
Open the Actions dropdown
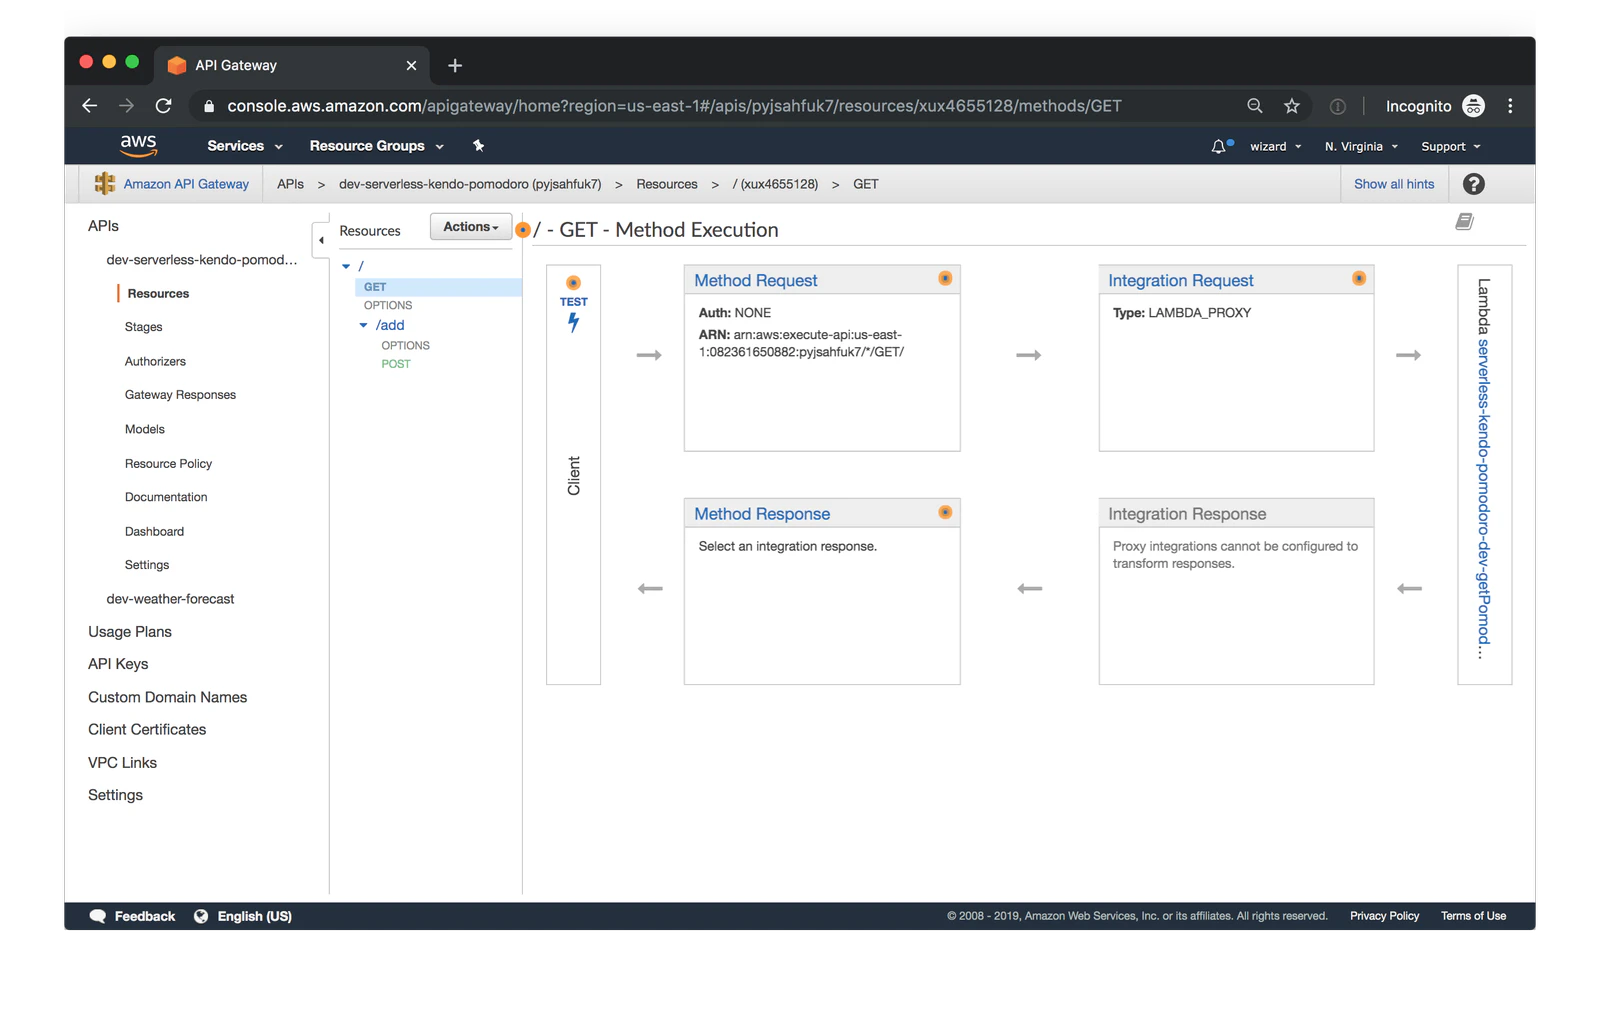pos(469,226)
